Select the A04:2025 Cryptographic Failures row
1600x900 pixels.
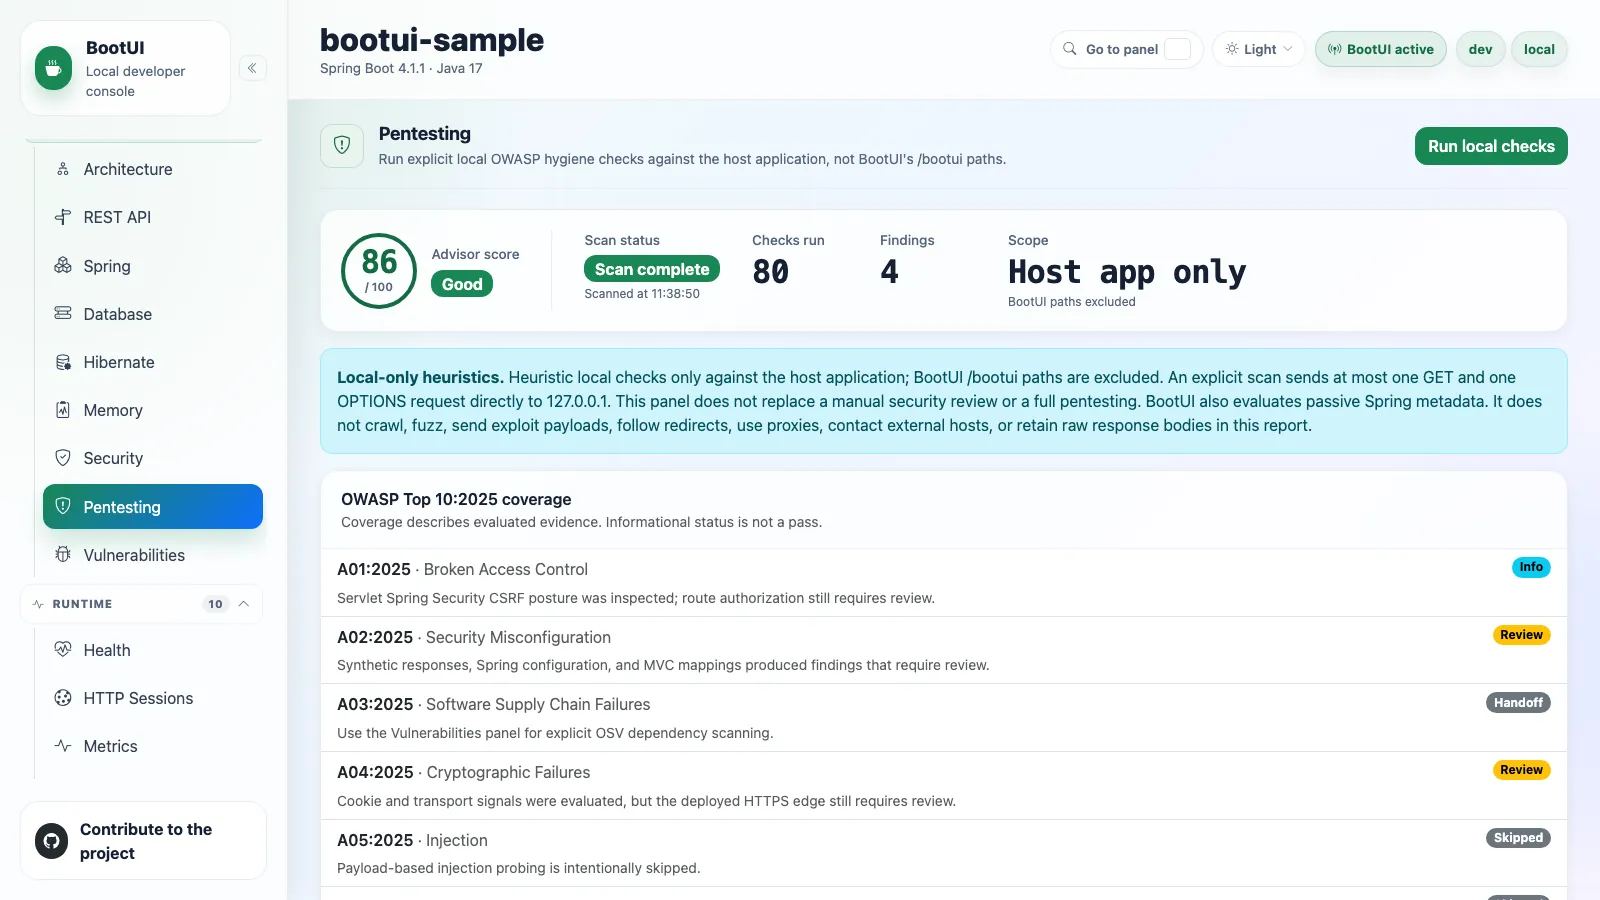(943, 786)
